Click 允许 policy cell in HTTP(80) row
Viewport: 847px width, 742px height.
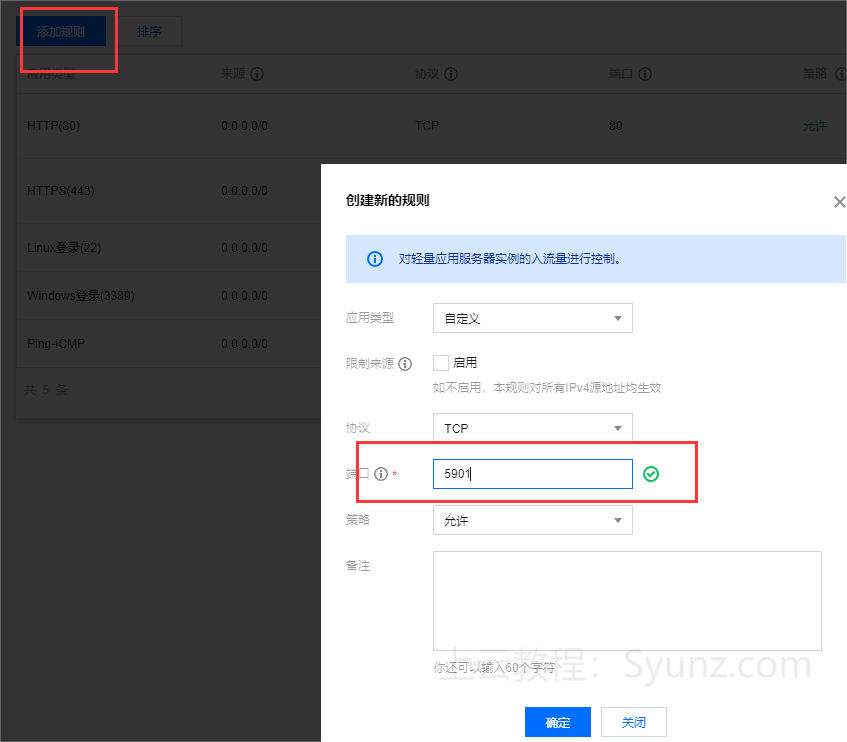coord(815,126)
